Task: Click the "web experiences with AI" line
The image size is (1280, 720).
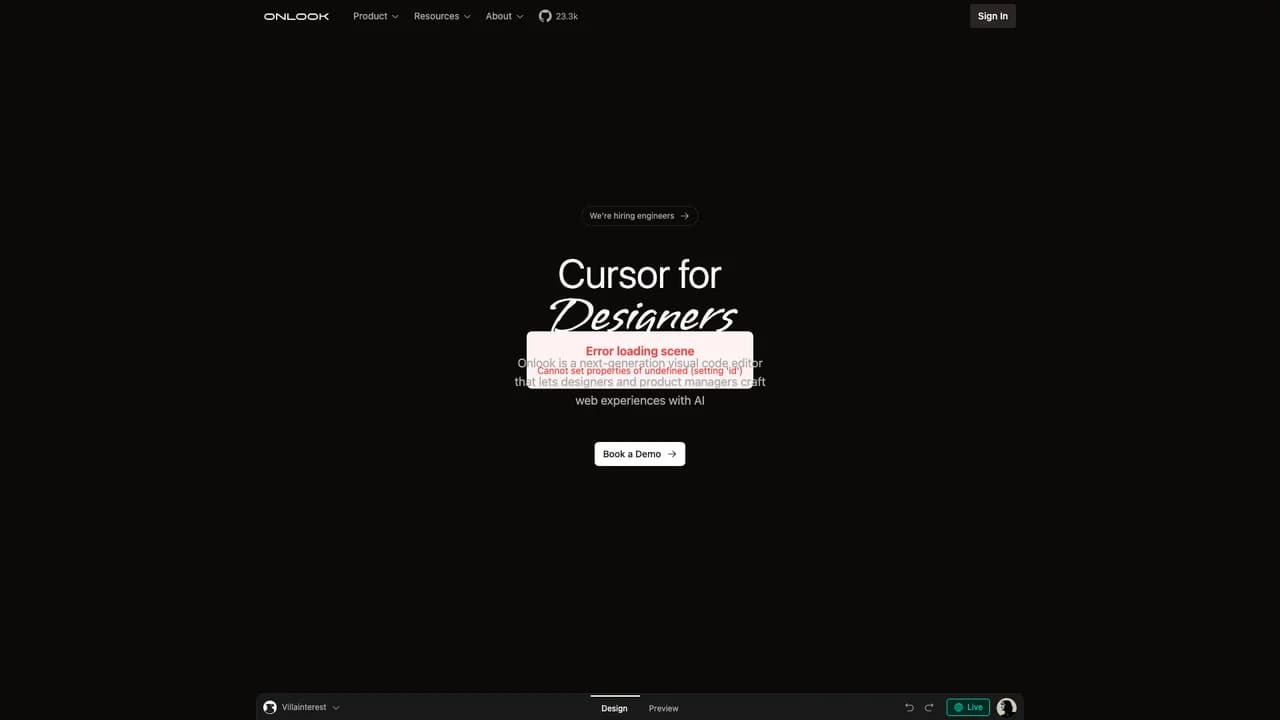Action: coord(640,400)
